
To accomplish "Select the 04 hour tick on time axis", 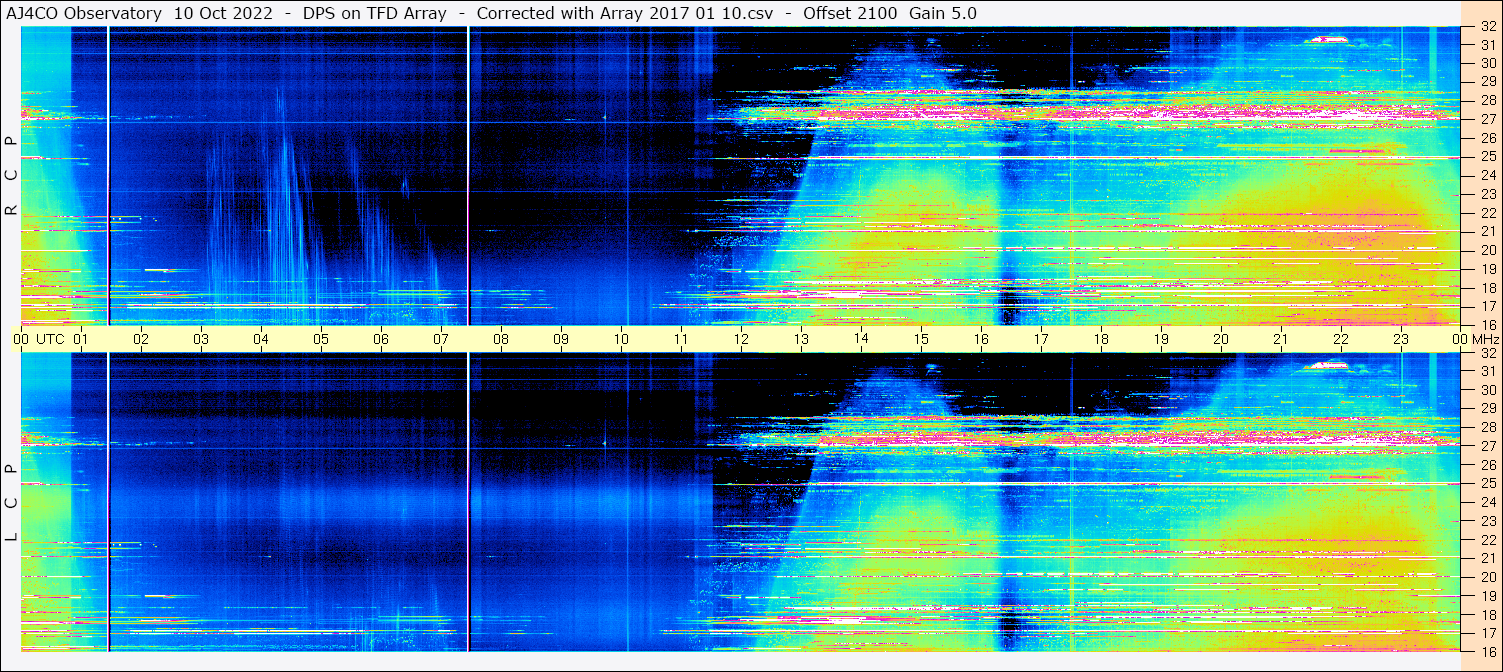I will (x=261, y=339).
